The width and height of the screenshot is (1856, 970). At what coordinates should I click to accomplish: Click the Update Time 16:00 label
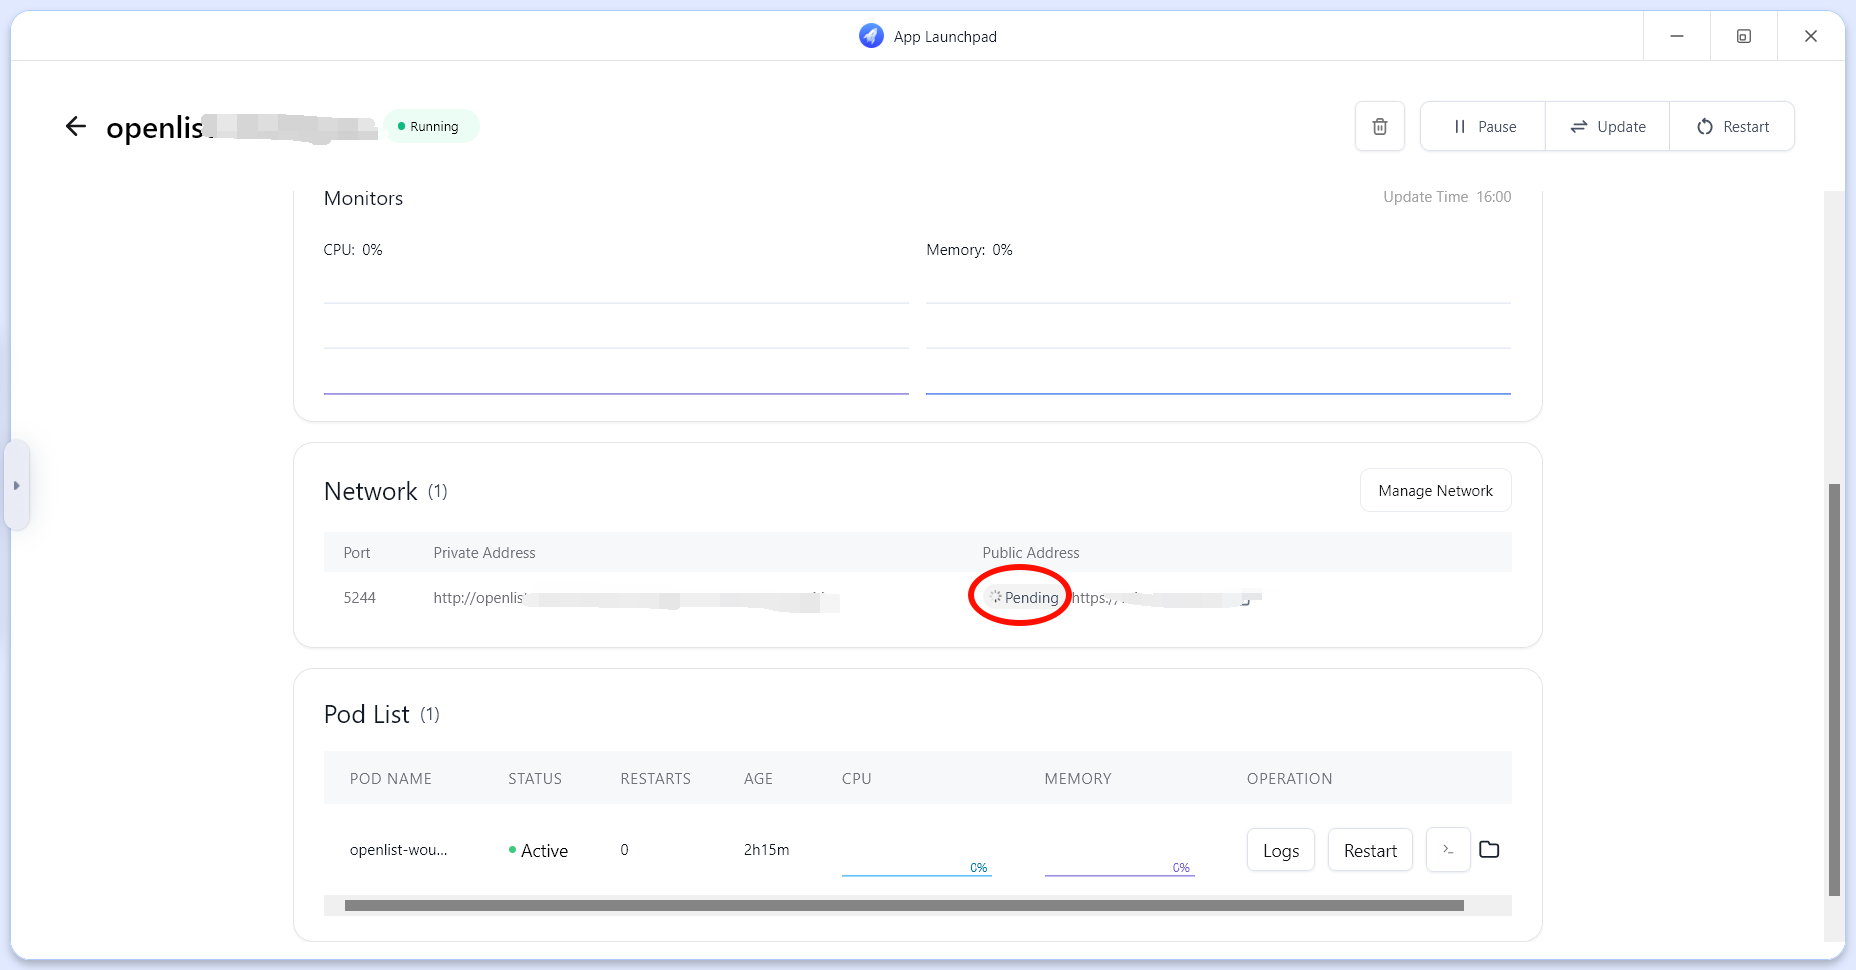[x=1447, y=197]
